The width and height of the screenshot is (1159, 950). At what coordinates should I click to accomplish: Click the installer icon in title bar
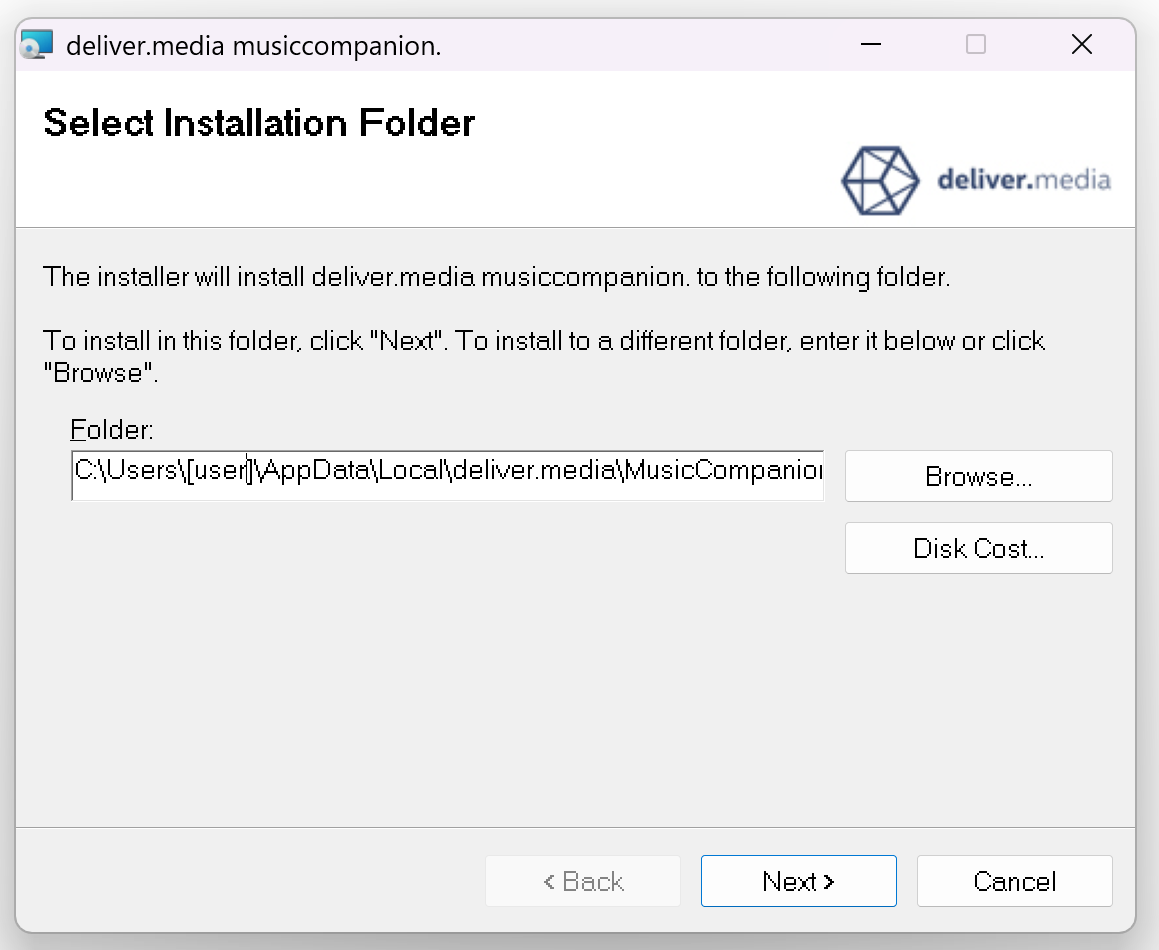click(36, 44)
